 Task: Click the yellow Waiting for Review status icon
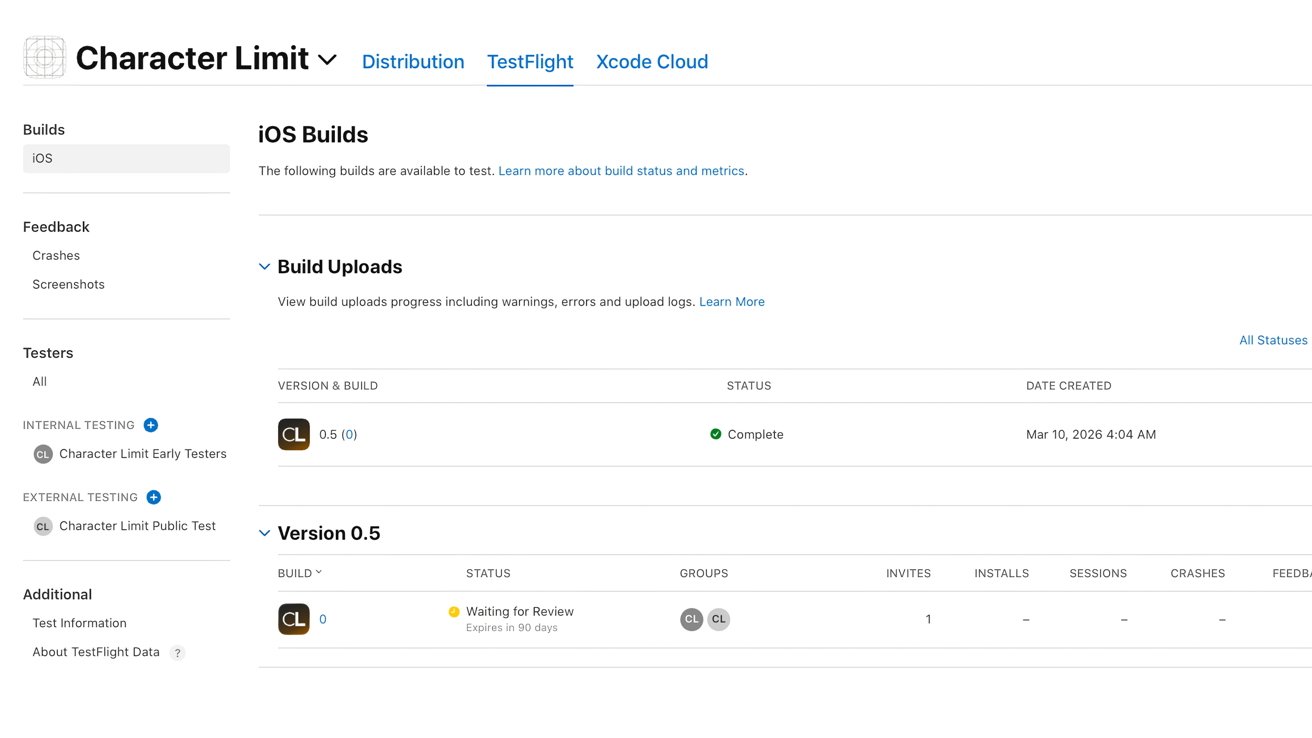click(x=453, y=610)
